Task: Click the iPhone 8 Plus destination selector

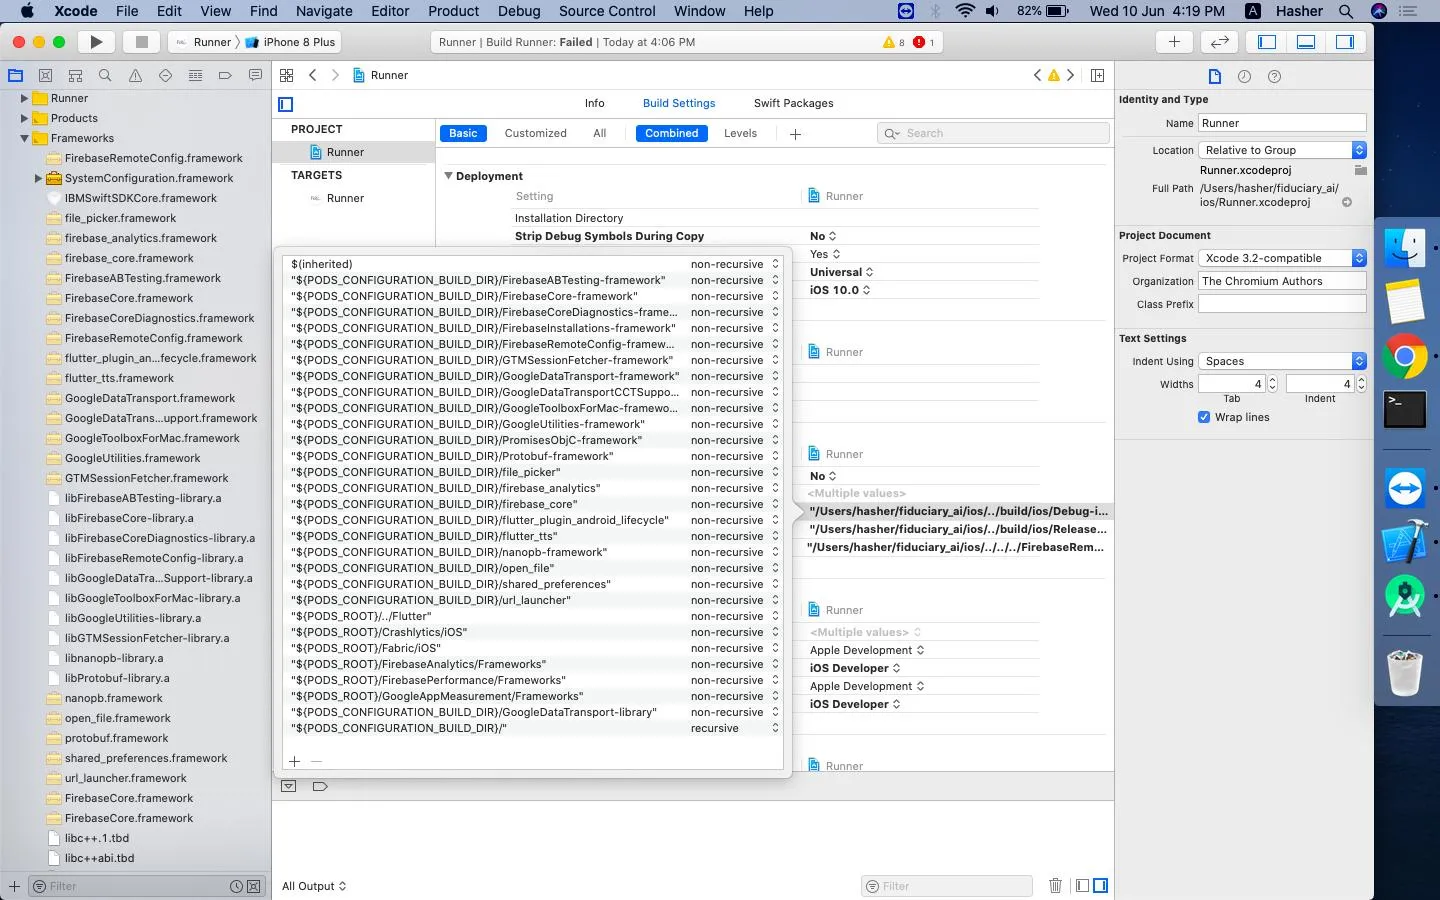Action: tap(291, 42)
